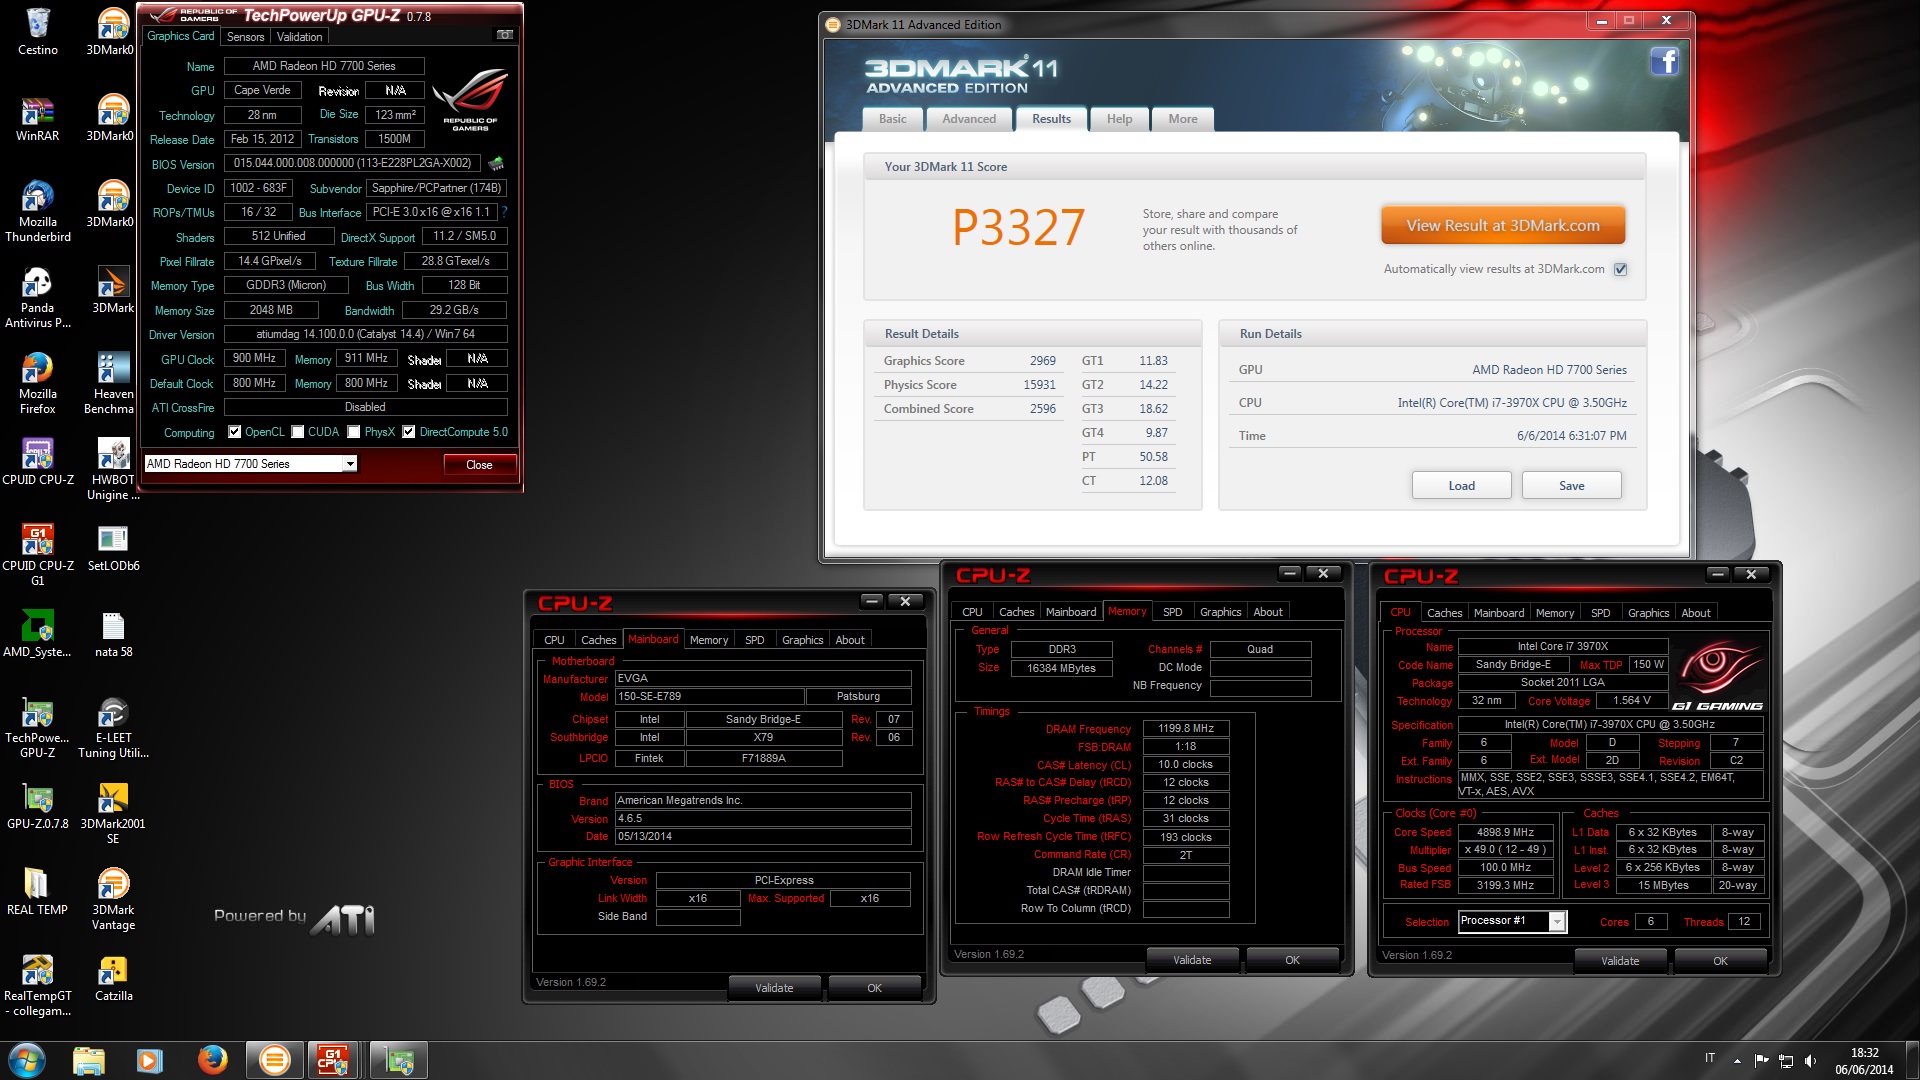Click the Save button in Run Details
This screenshot has height=1080, width=1920.
coord(1571,486)
